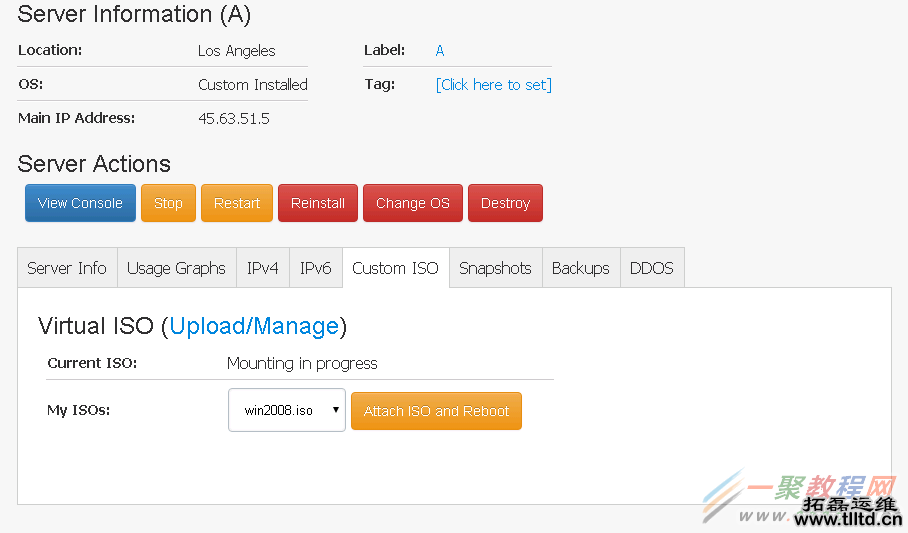908x533 pixels.
Task: Expand the win2008.iso dropdown
Action: coord(287,410)
